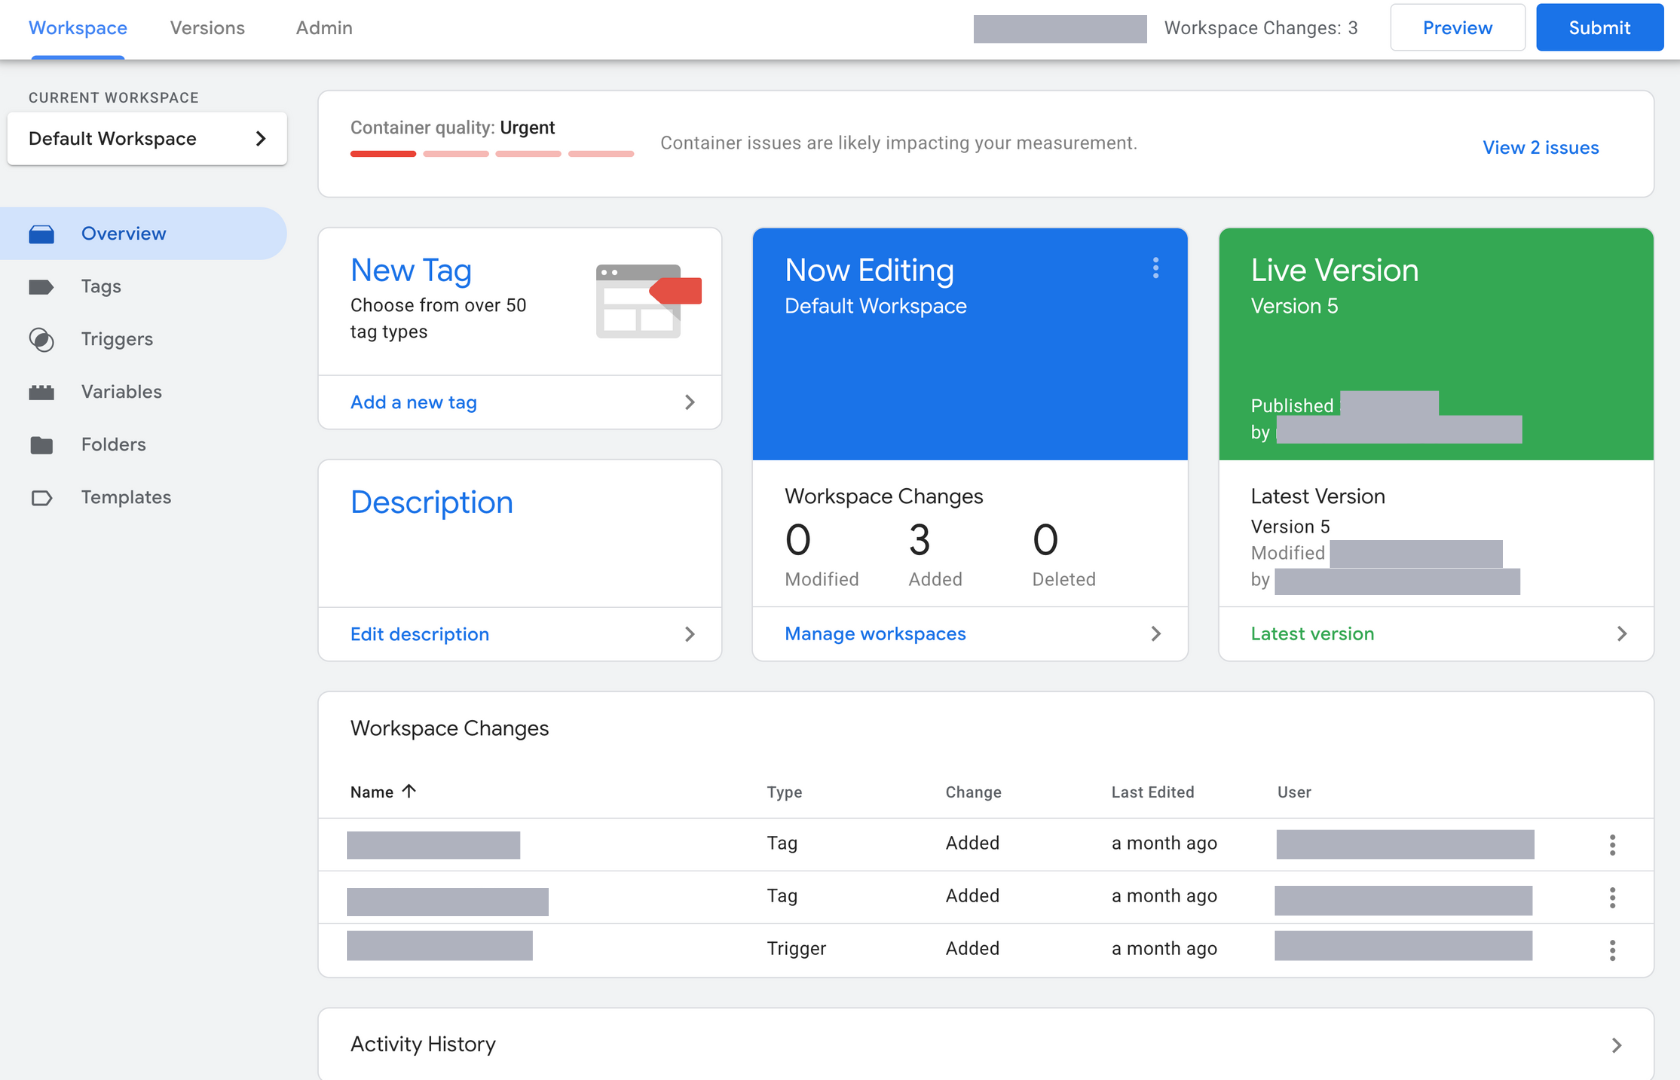1680x1080 pixels.
Task: Click Add a new tag
Action: pyautogui.click(x=413, y=402)
